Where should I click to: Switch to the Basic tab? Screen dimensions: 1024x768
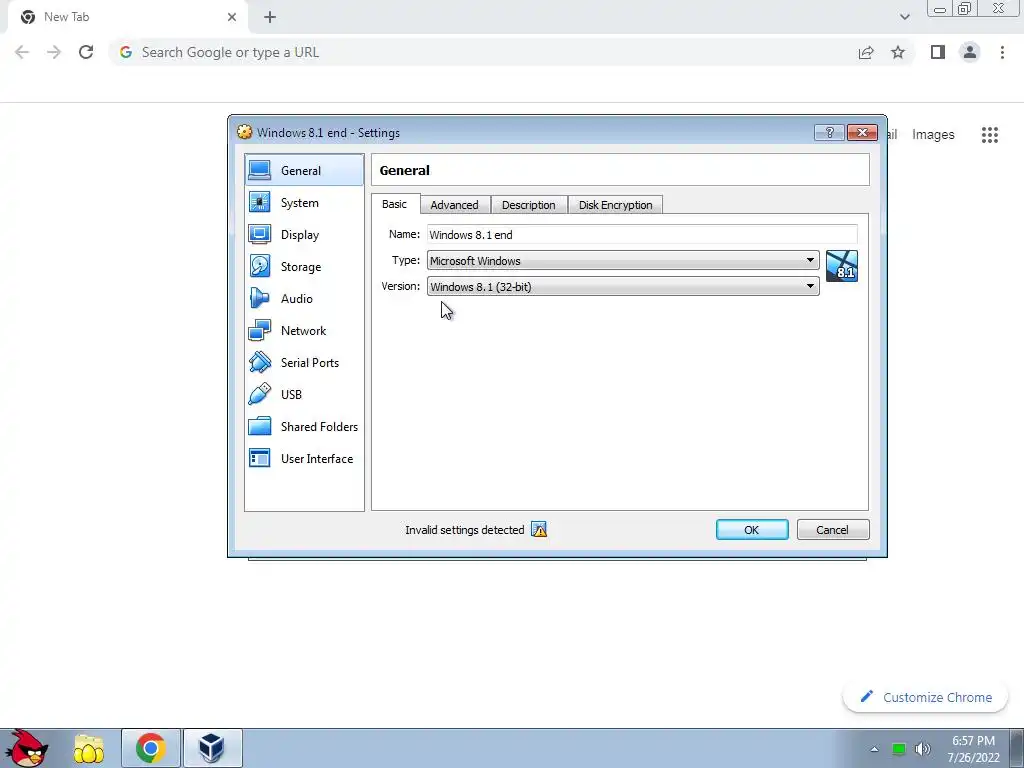(394, 204)
